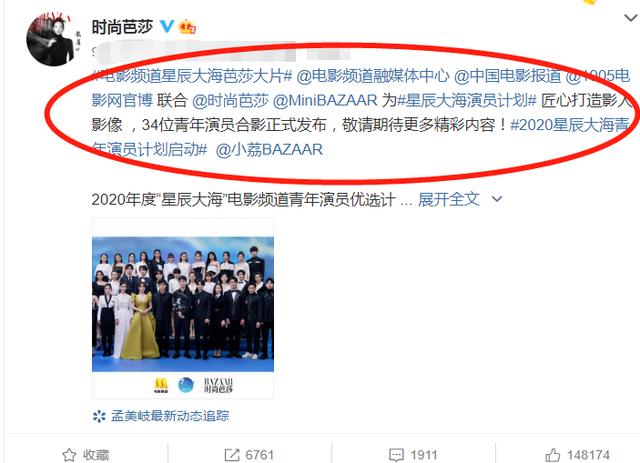640x463 pixels.
Task: Click the arrow beside 展开全文
Action: tap(497, 199)
